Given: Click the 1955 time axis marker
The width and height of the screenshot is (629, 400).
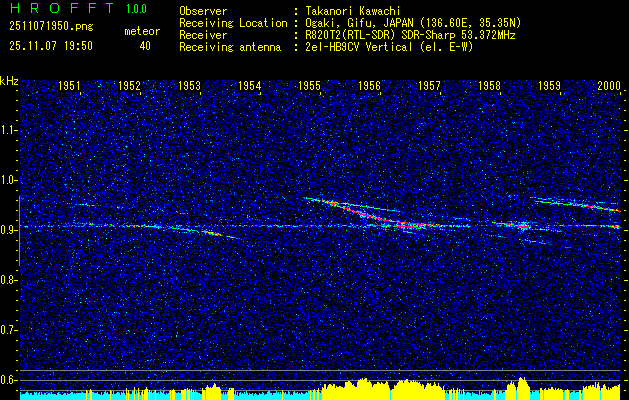Looking at the screenshot, I should [310, 85].
